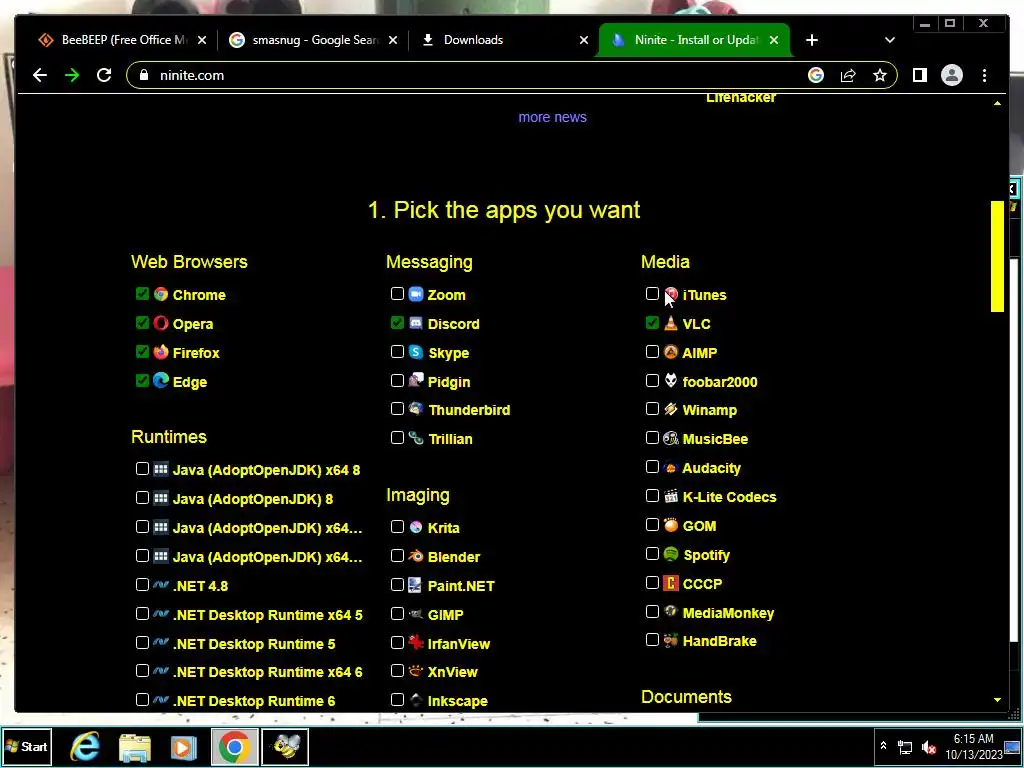Click the HandBrake app icon
The height and width of the screenshot is (768, 1024).
click(671, 641)
